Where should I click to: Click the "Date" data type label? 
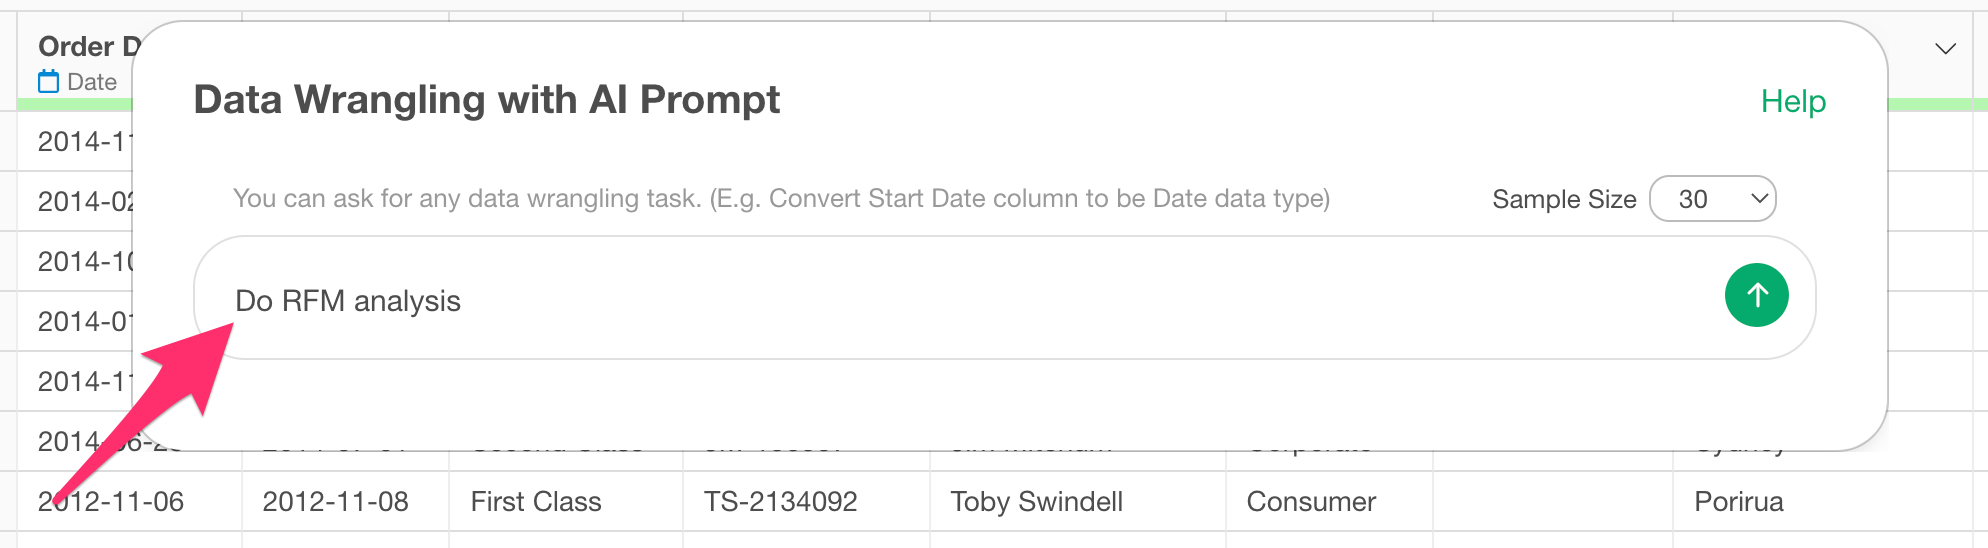(92, 82)
